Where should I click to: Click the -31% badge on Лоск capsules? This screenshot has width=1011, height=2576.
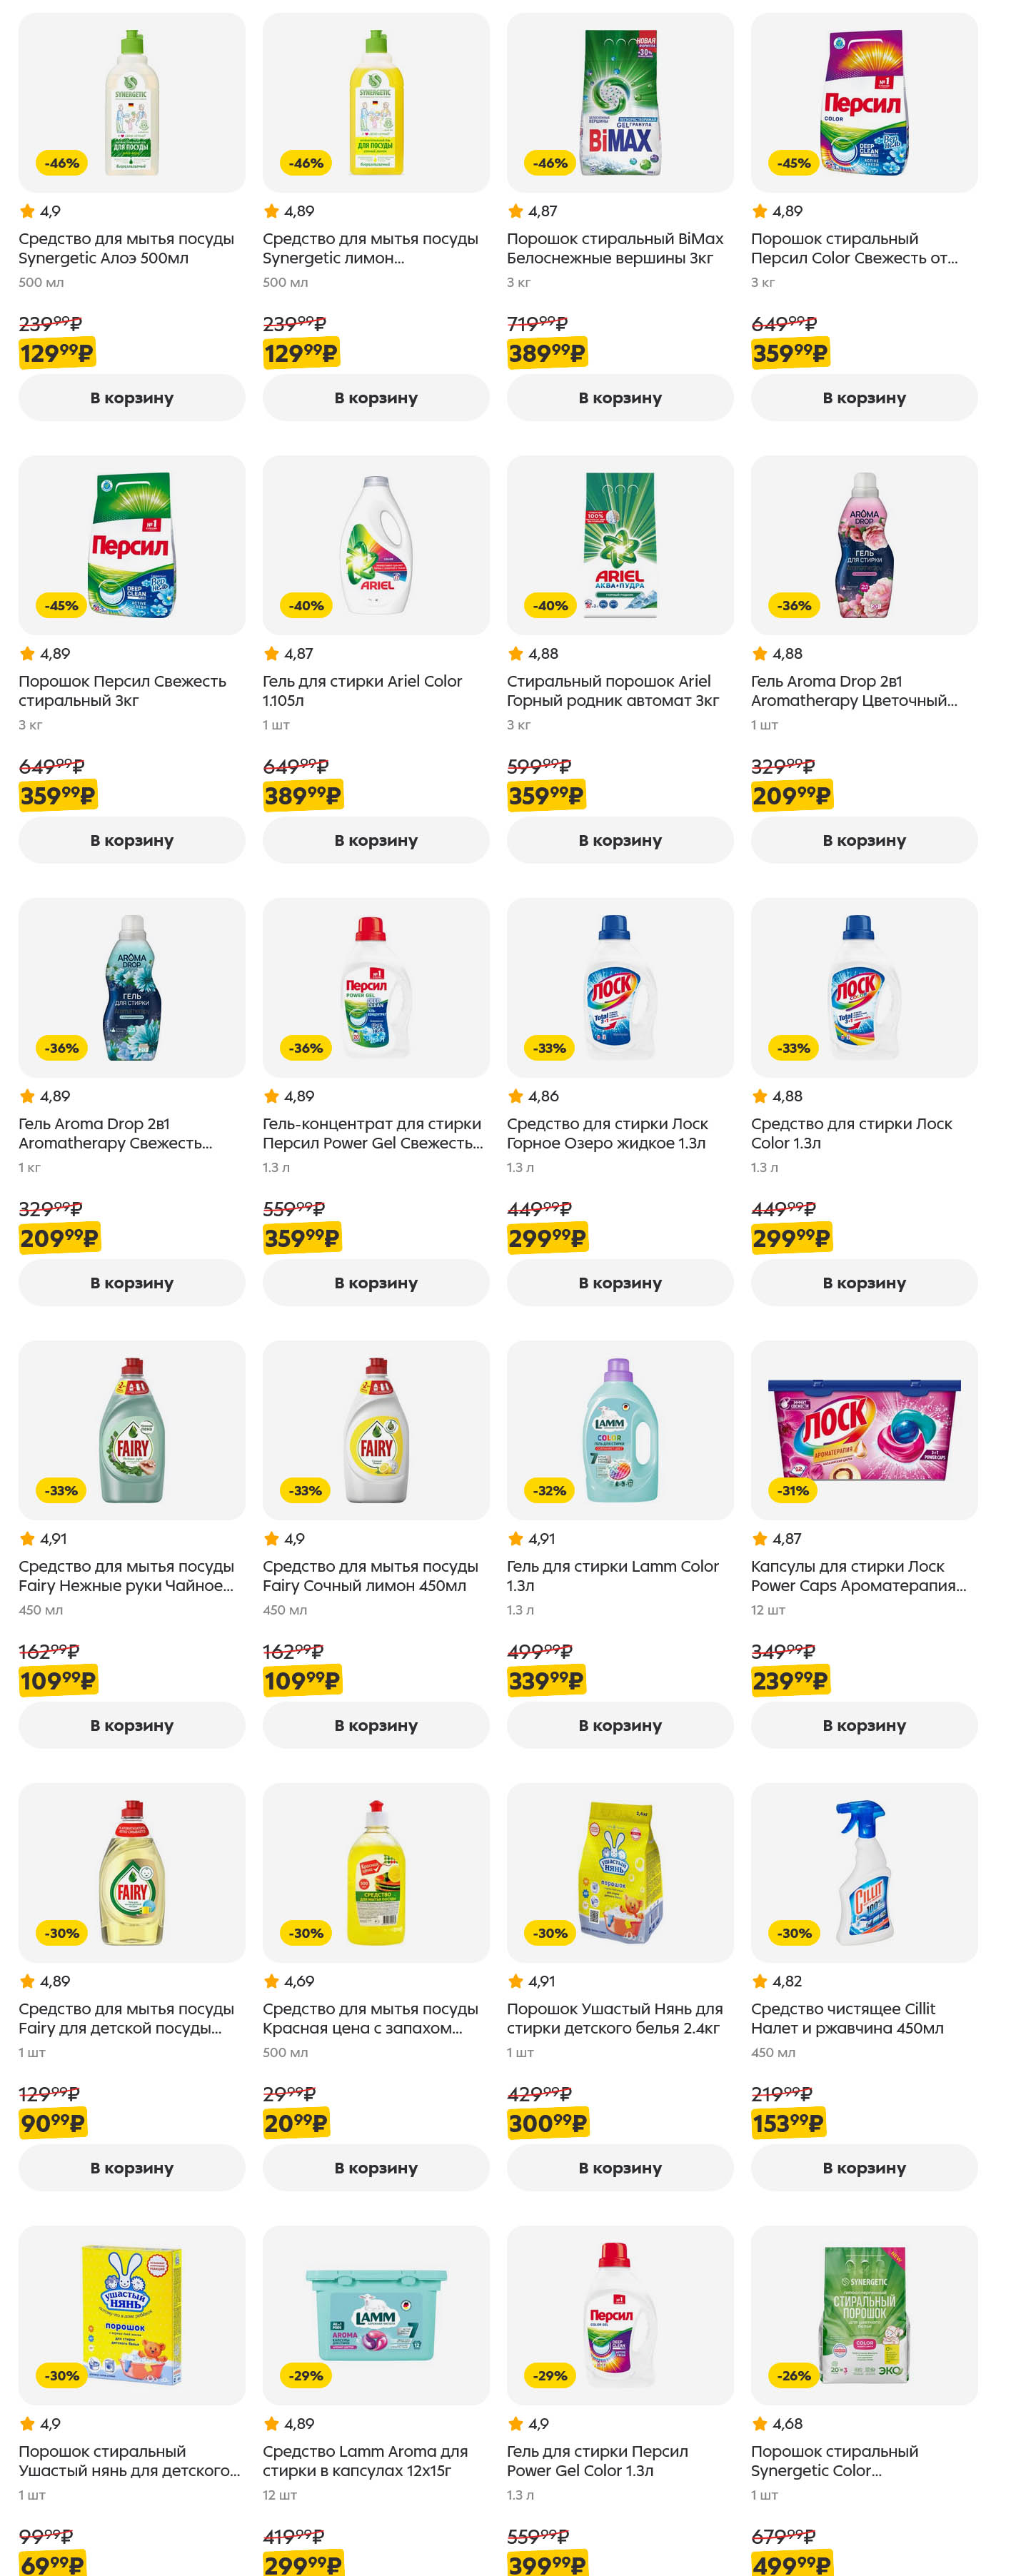click(794, 1490)
